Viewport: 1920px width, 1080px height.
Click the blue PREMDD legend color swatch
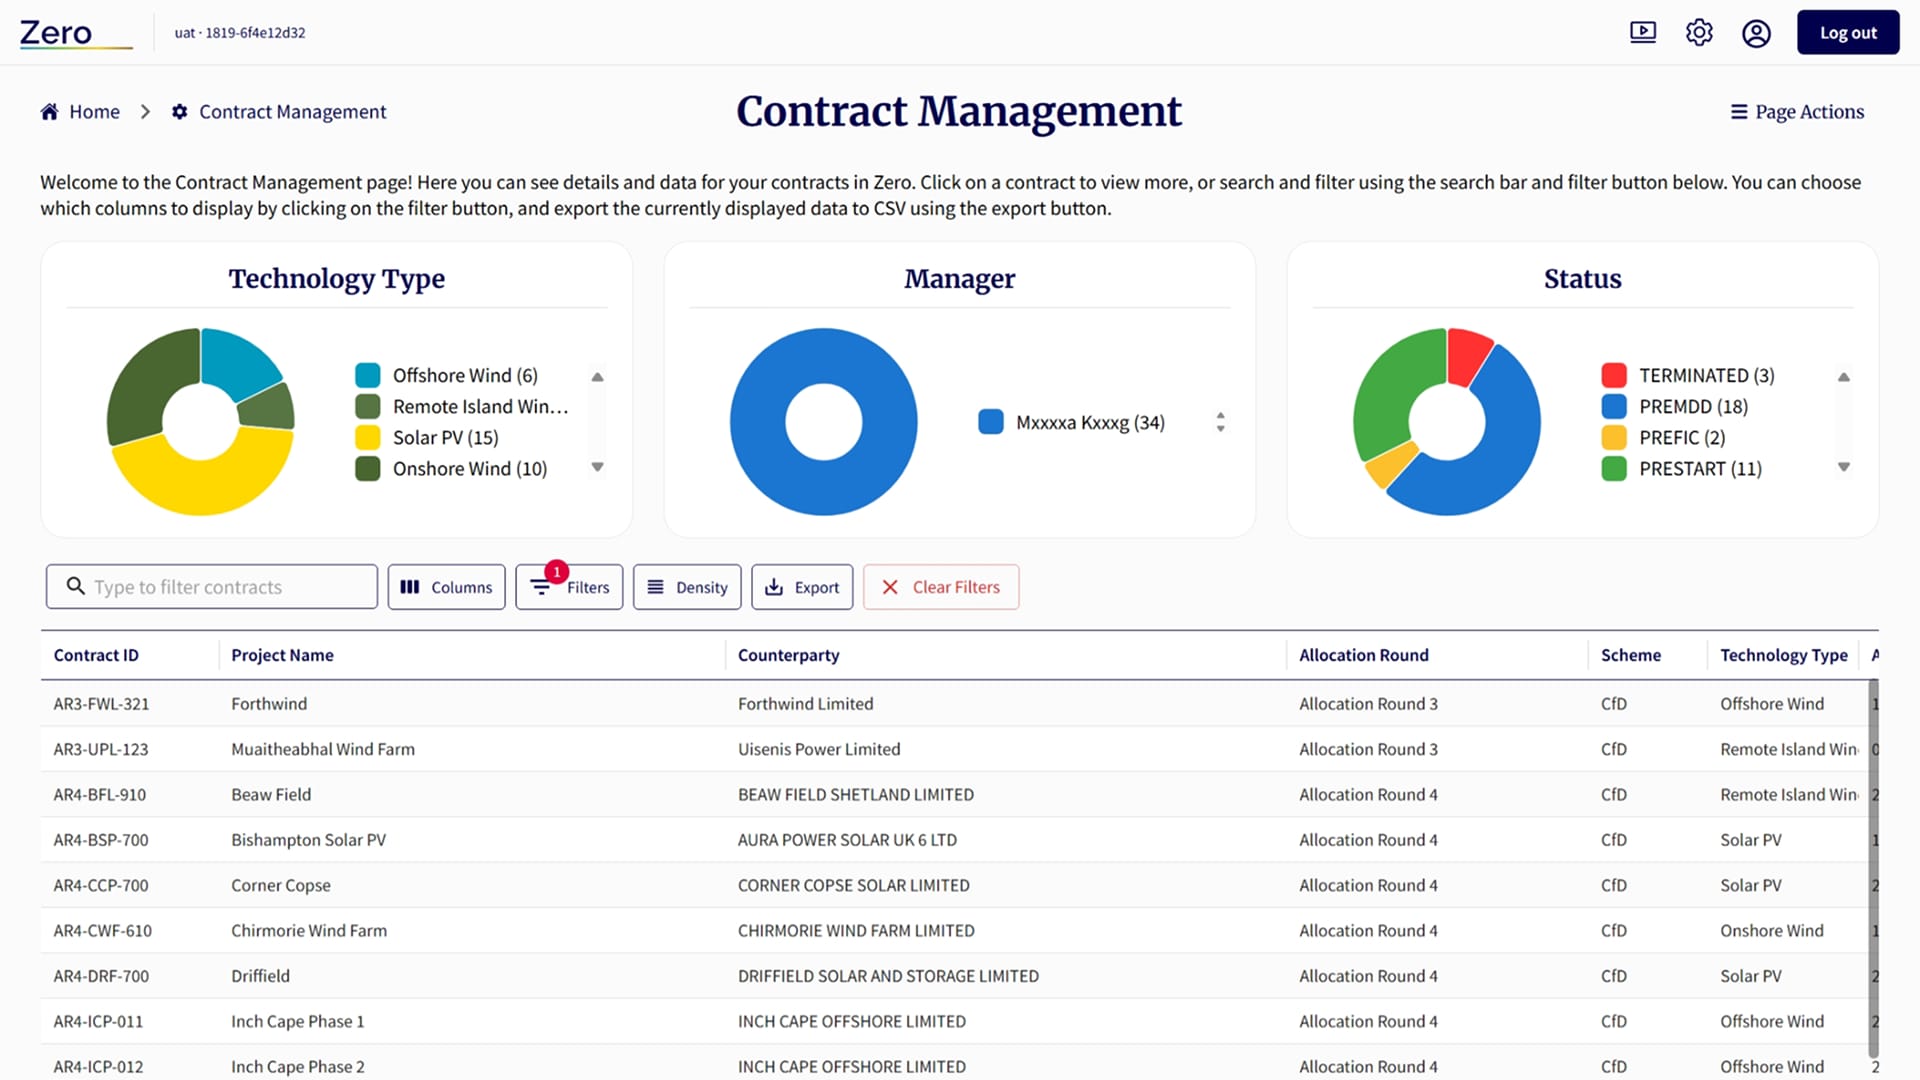click(1613, 406)
